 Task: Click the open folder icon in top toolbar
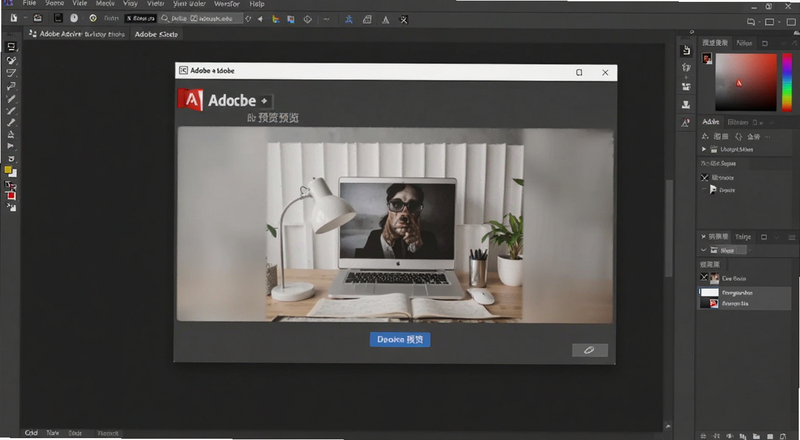point(37,18)
